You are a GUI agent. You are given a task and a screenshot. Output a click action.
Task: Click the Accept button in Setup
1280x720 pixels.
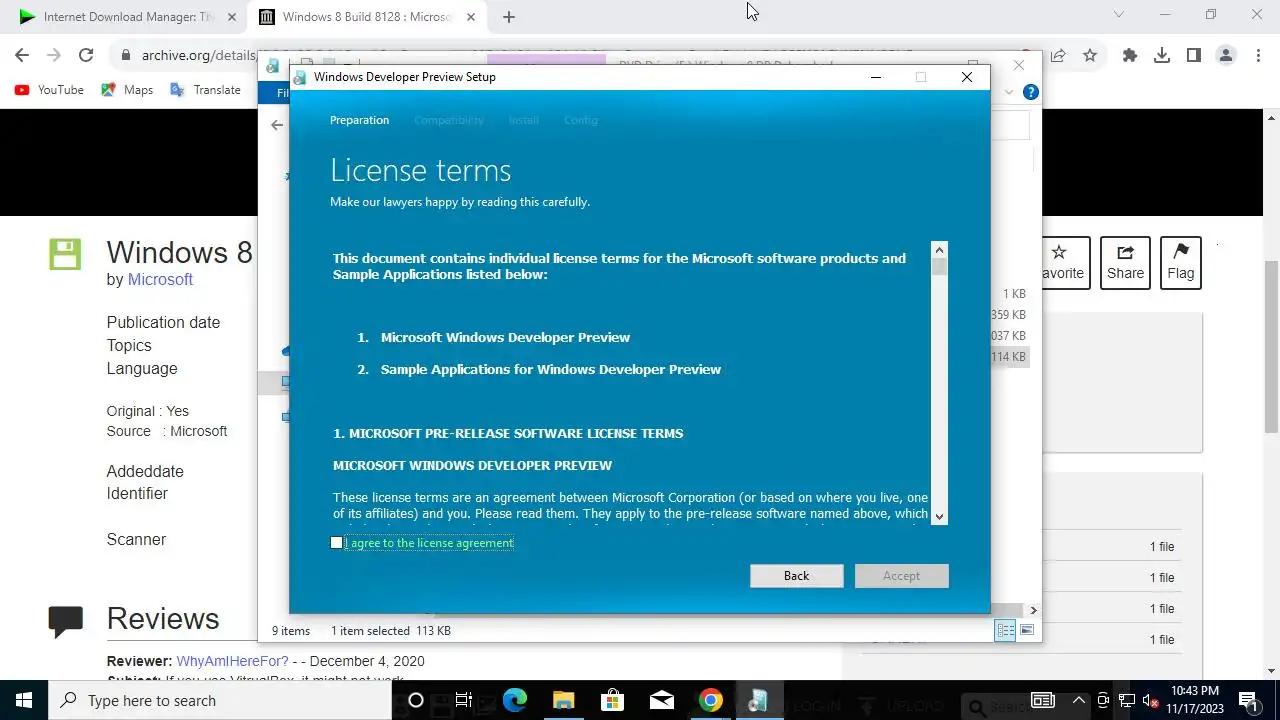pos(901,576)
